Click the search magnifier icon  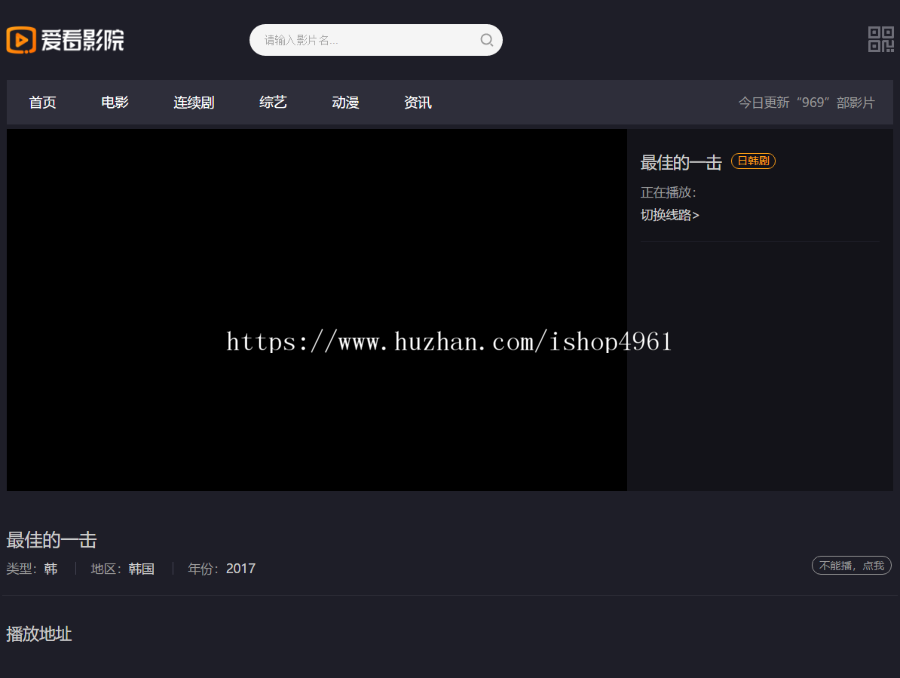coord(486,40)
